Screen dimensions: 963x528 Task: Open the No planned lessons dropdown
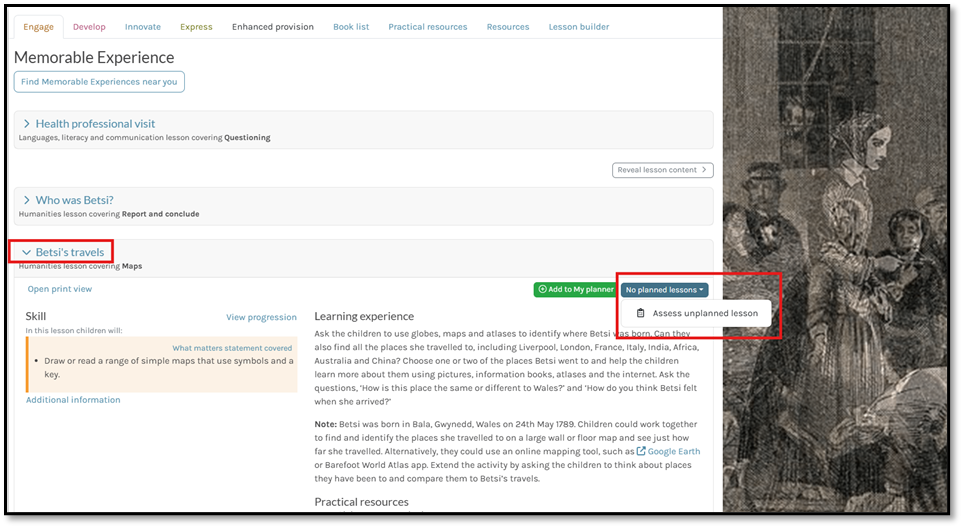[665, 290]
